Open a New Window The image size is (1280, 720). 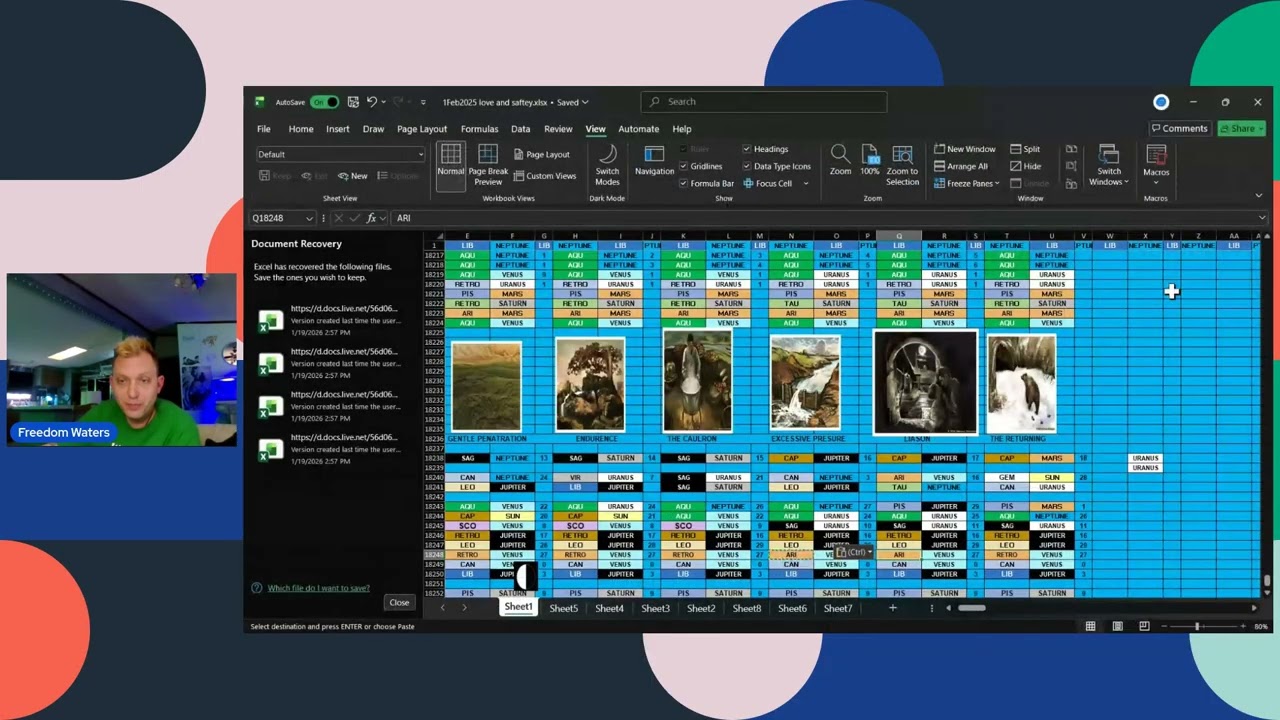tap(964, 150)
